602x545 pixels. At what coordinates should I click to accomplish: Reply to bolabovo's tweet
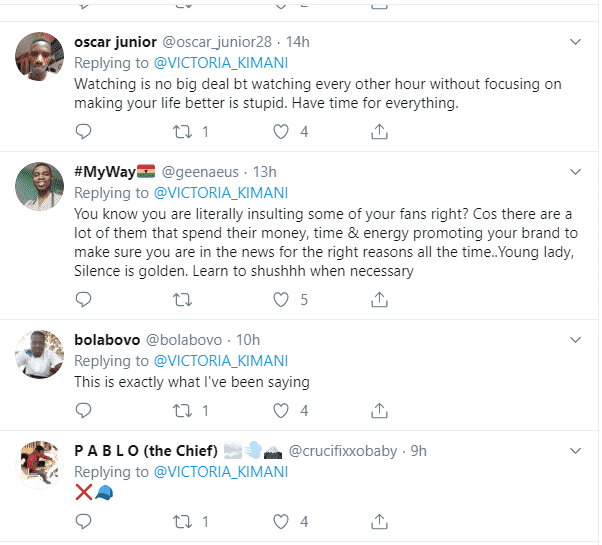84,410
